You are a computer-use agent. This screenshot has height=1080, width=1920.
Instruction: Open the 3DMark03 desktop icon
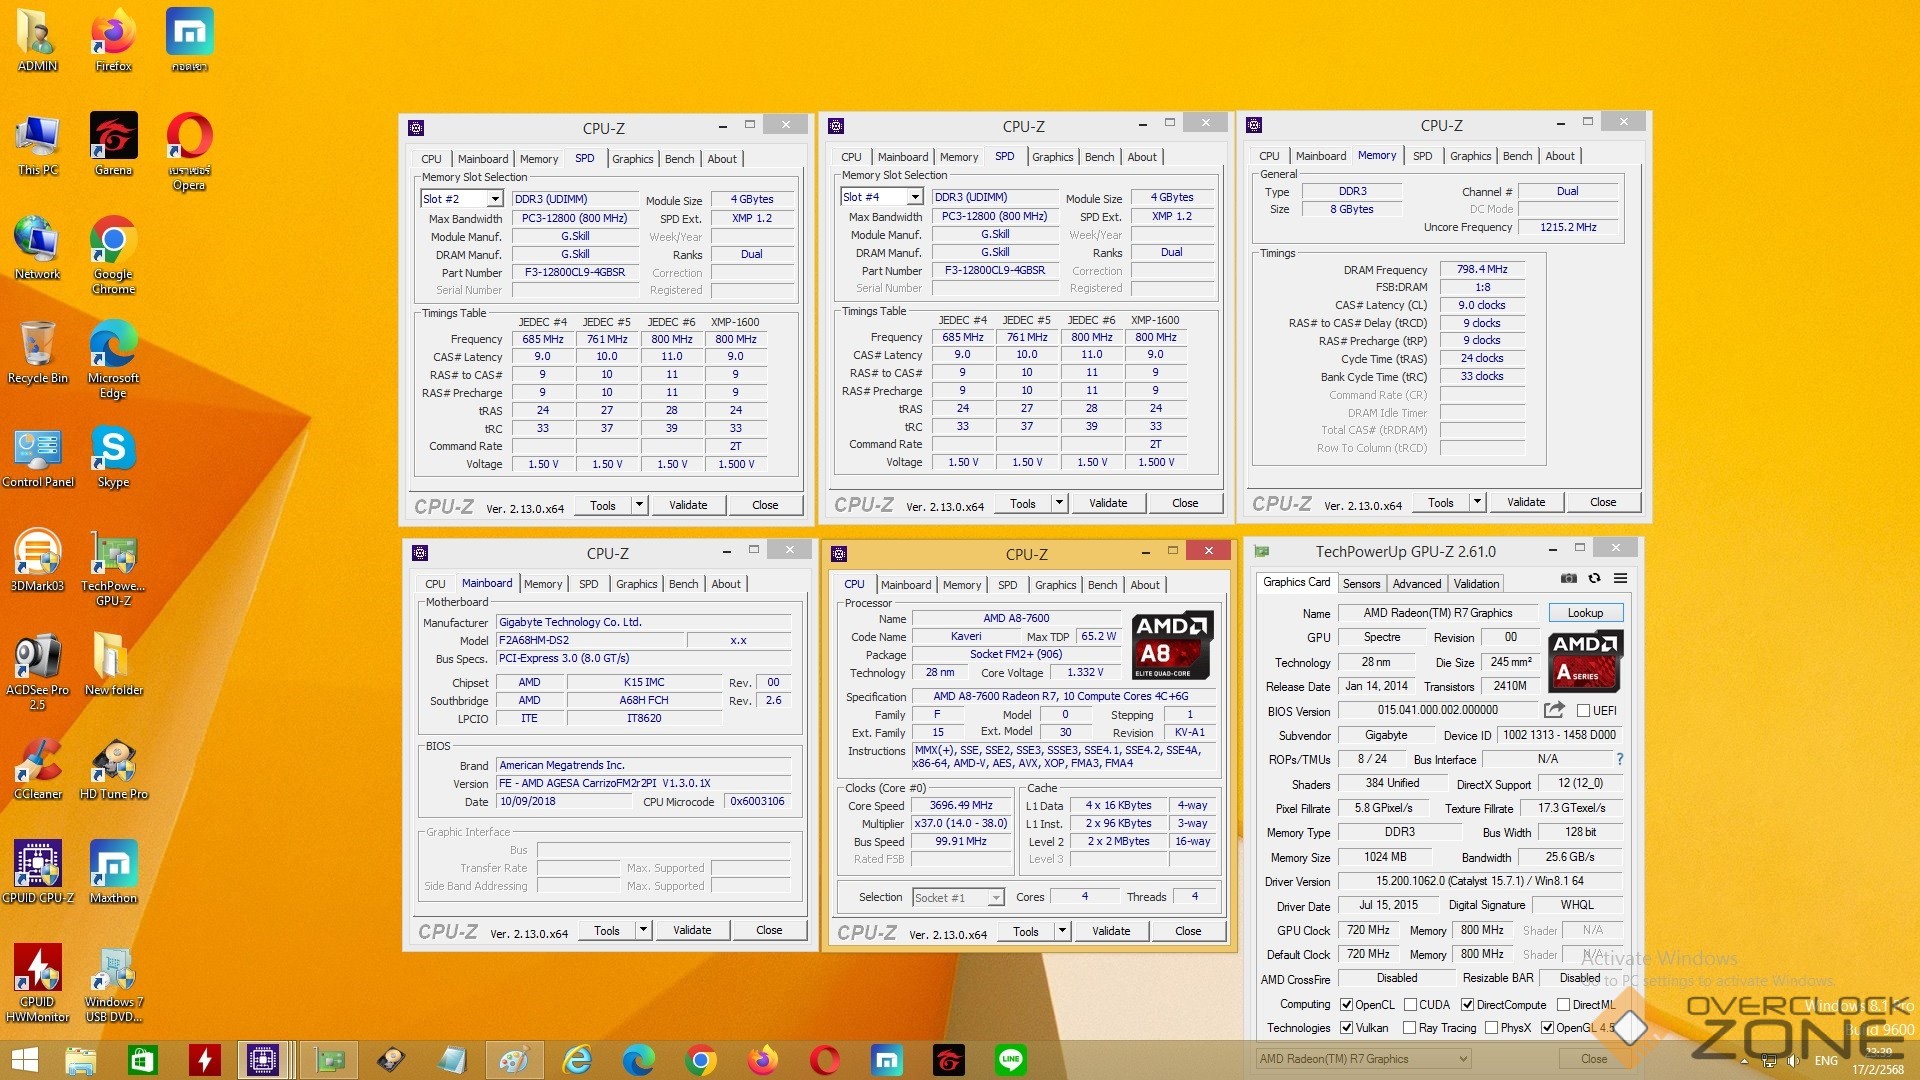pyautogui.click(x=38, y=560)
